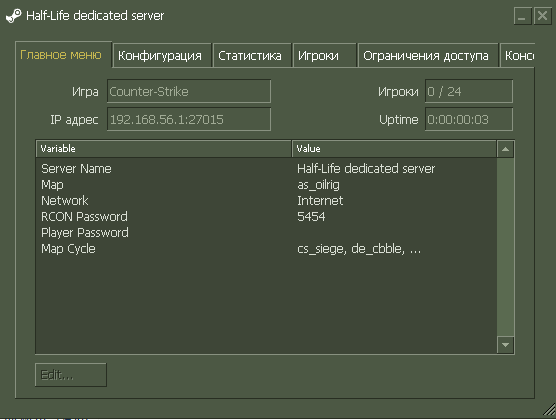The width and height of the screenshot is (556, 420).
Task: Click the scroll down arrow of variable list
Action: [x=505, y=345]
